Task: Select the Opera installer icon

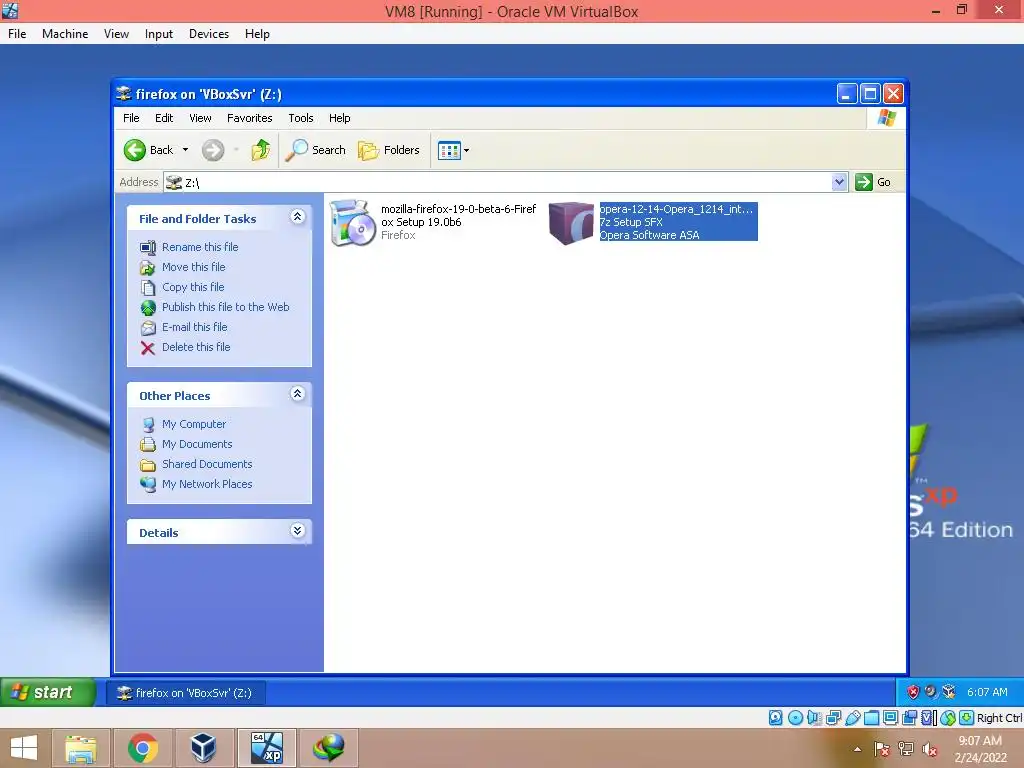Action: click(571, 223)
